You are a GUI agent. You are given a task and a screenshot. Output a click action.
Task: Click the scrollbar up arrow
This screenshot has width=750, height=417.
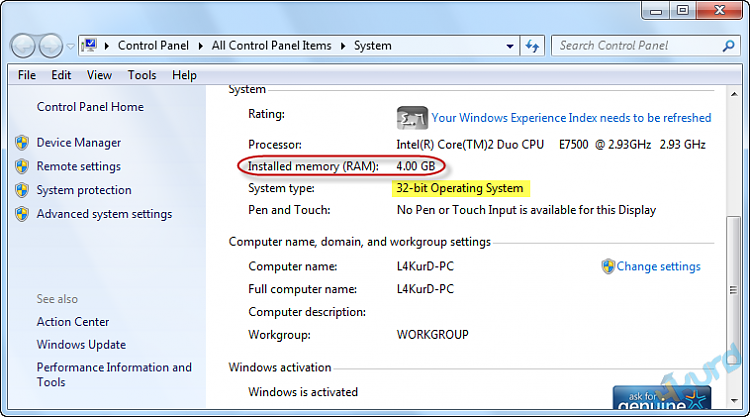click(734, 94)
